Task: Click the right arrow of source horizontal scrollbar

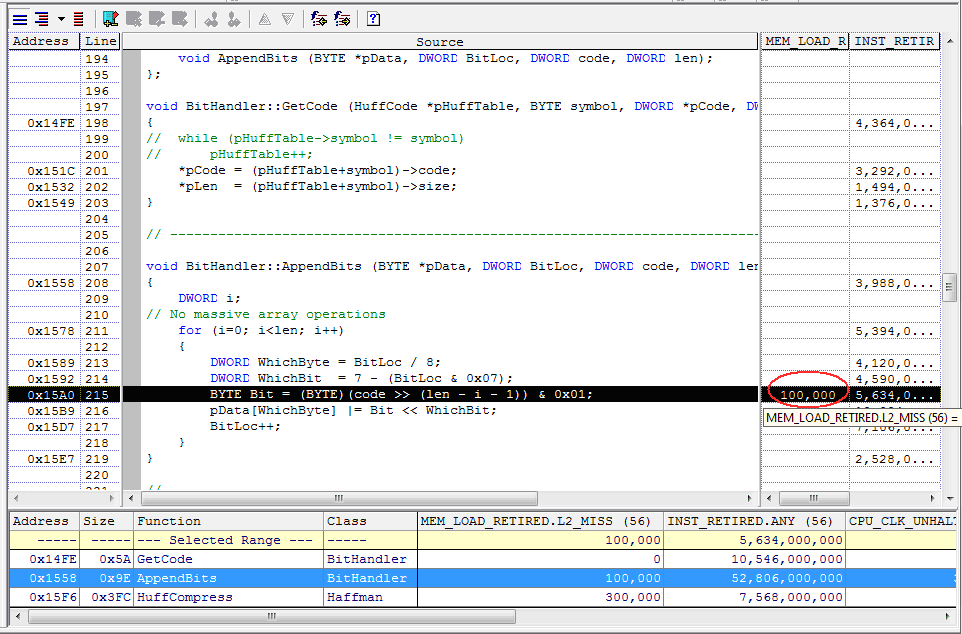Action: pyautogui.click(x=749, y=498)
